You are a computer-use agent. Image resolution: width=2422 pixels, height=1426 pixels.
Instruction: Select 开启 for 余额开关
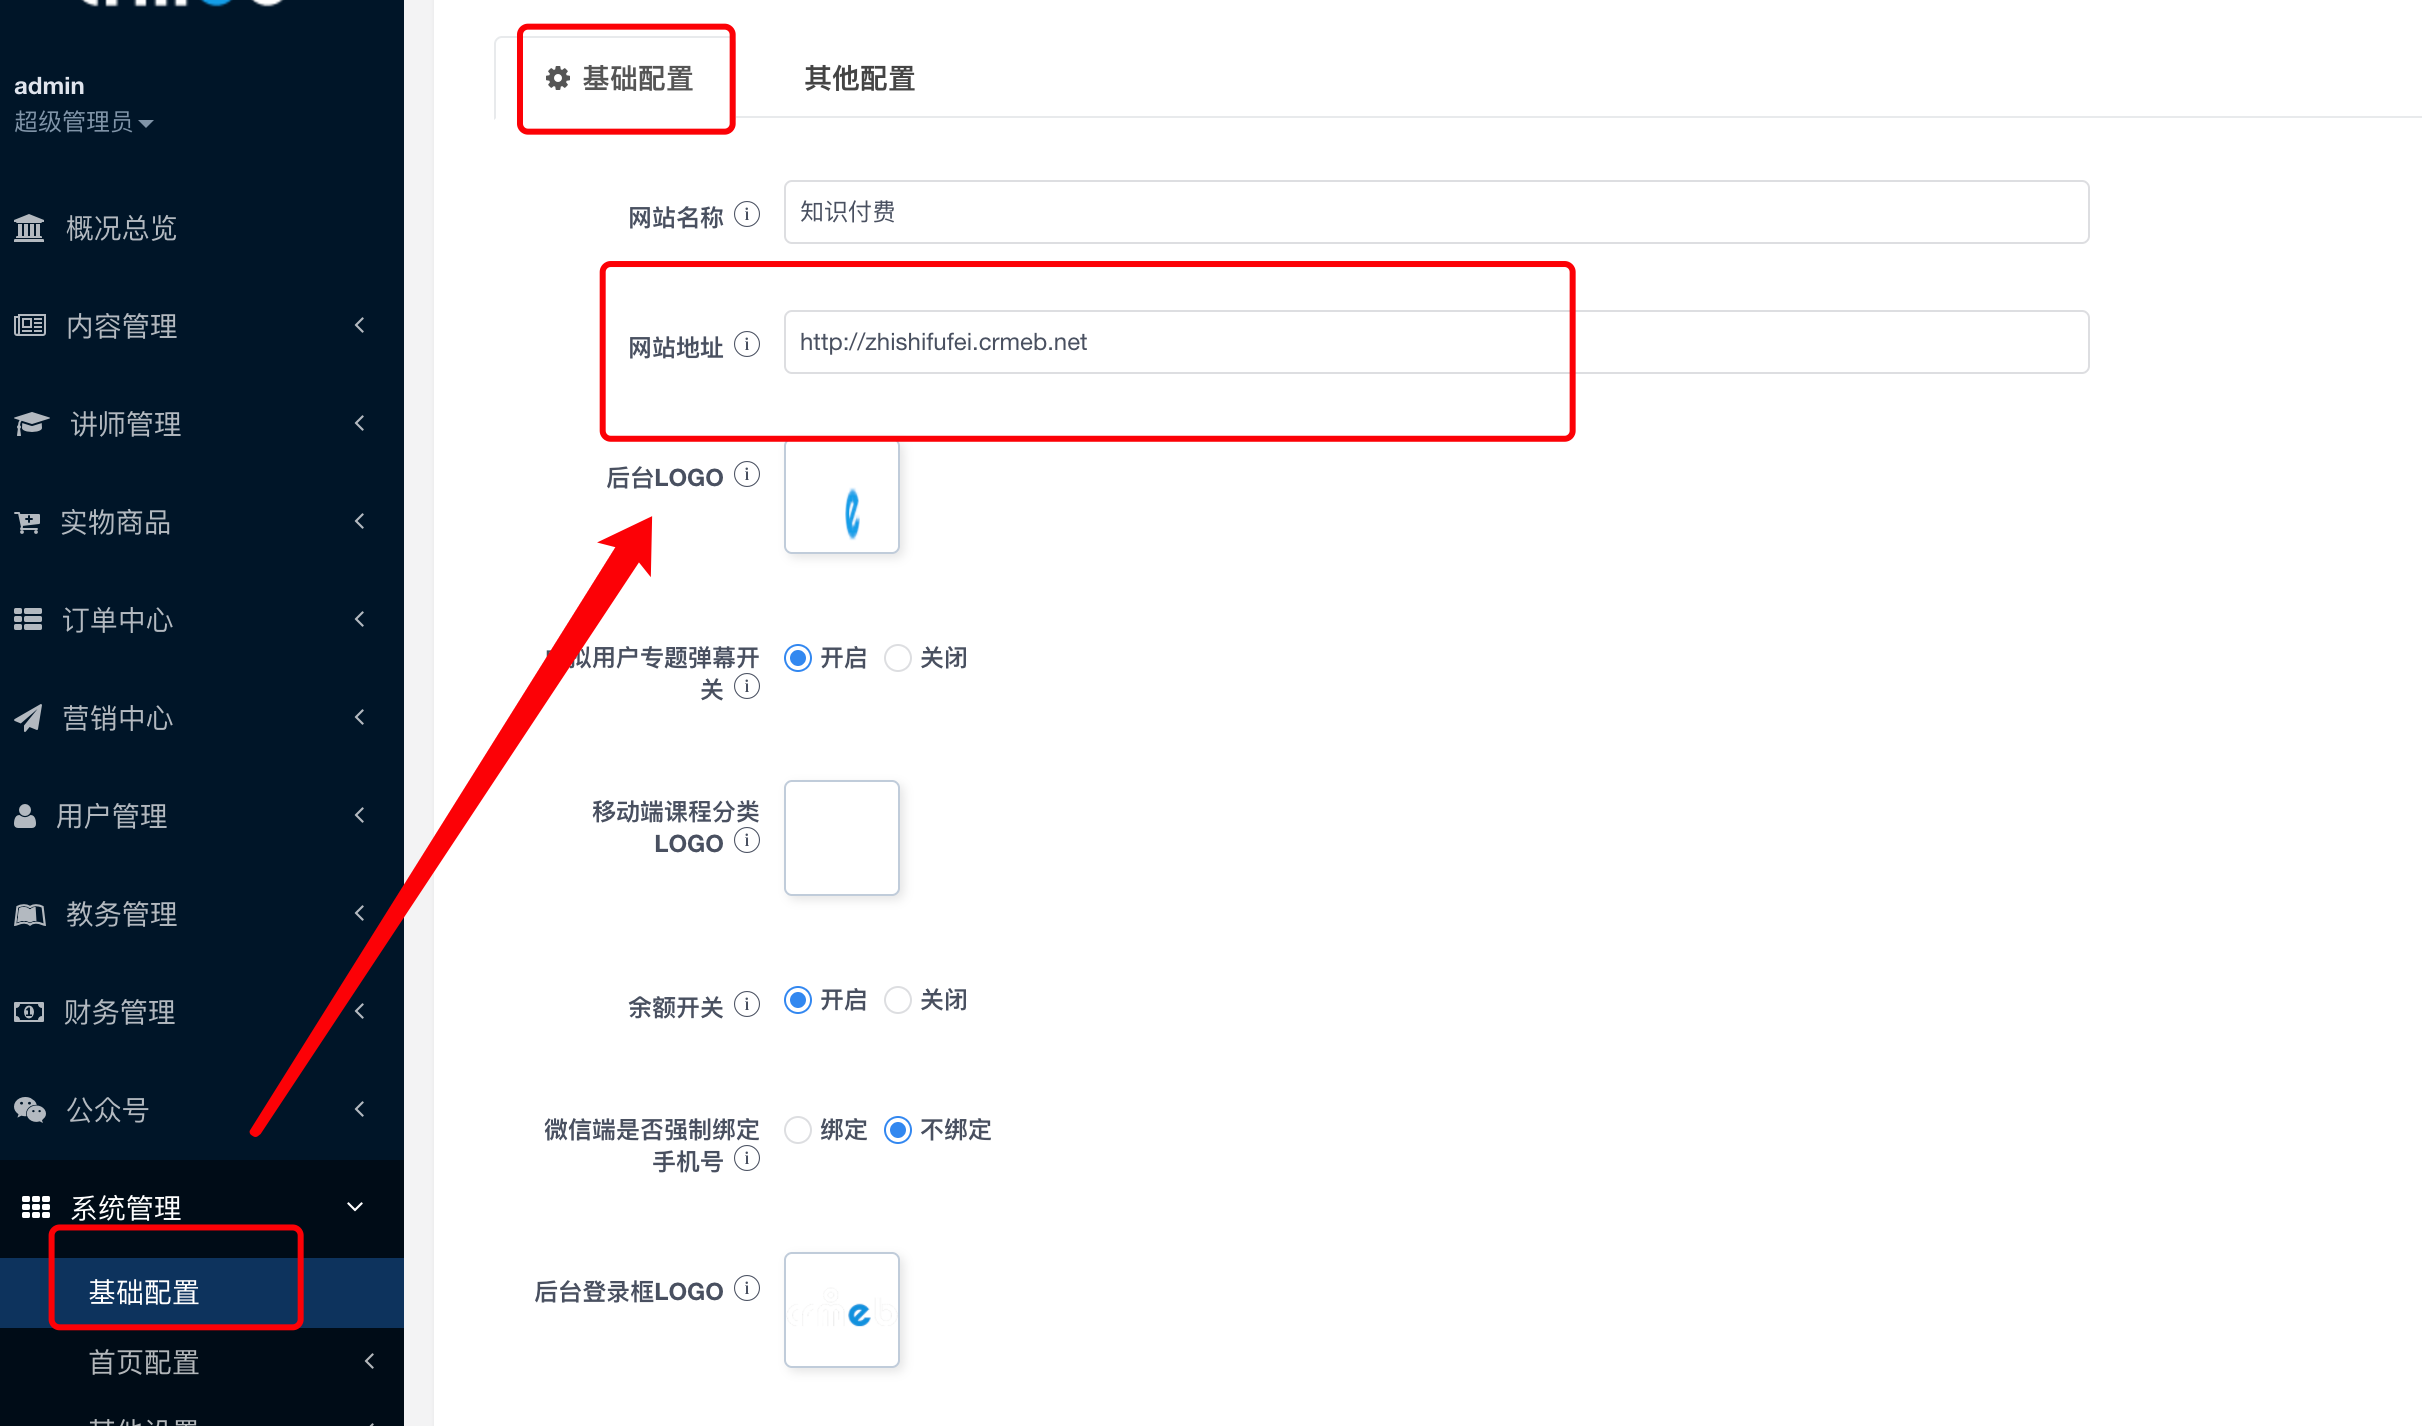click(798, 1000)
